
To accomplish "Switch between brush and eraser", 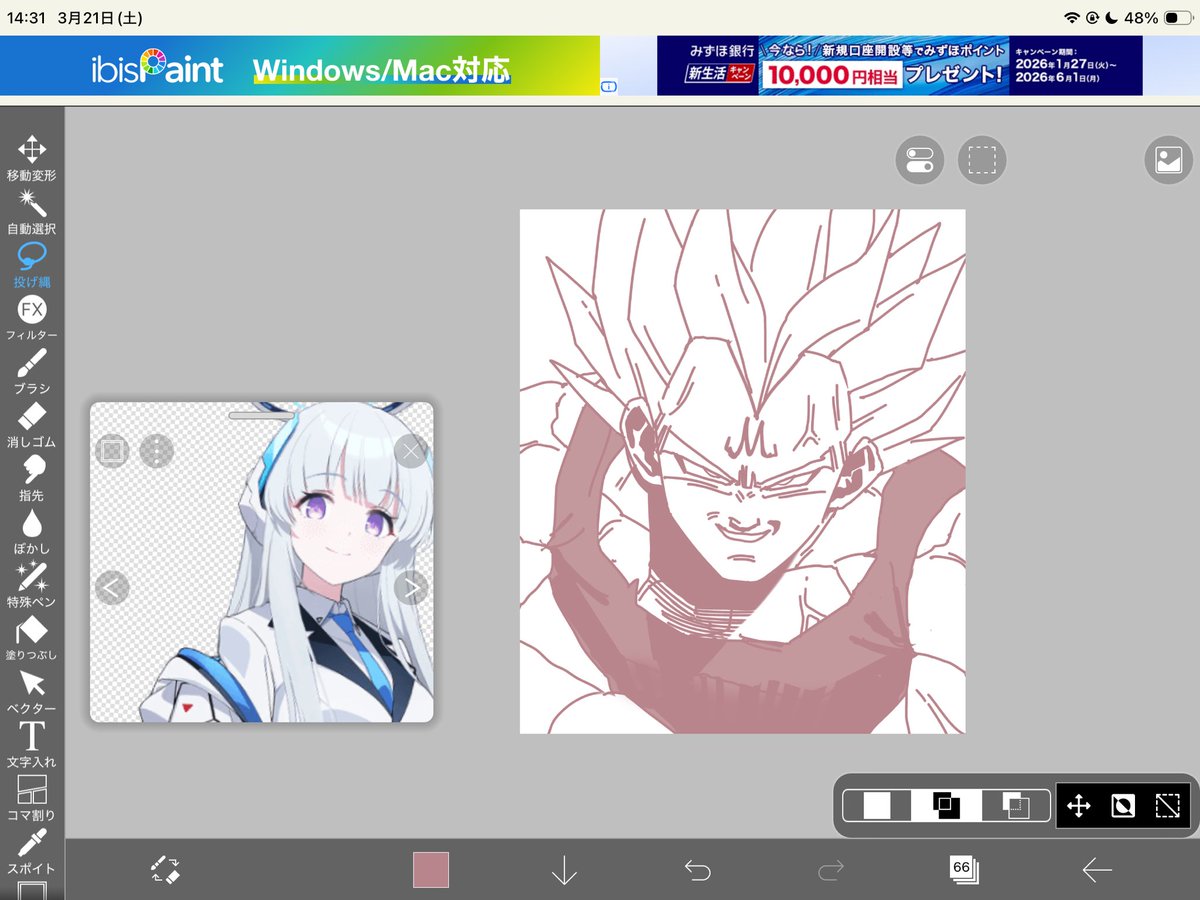I will 165,869.
